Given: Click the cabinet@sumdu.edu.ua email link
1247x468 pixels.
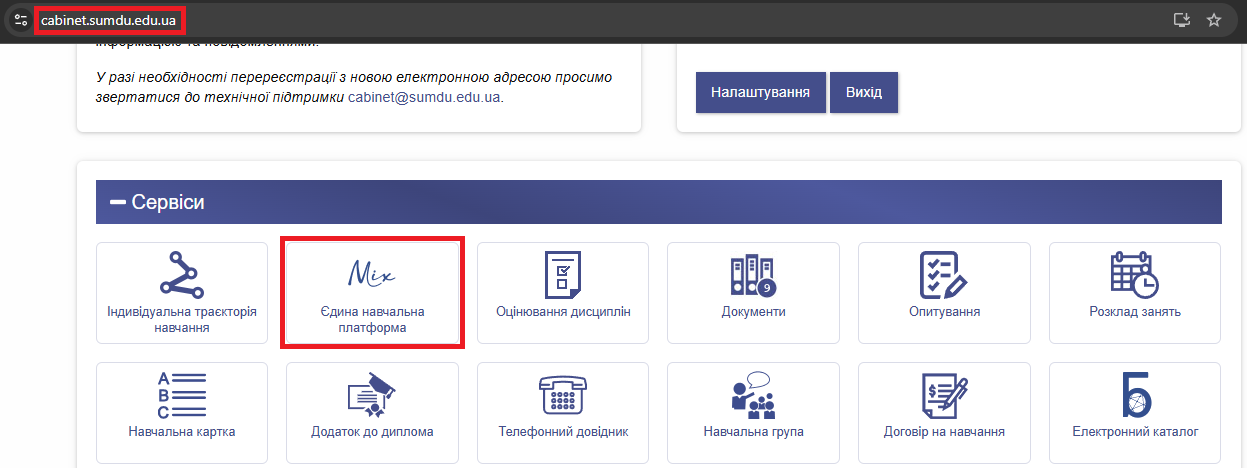Looking at the screenshot, I should coord(424,97).
